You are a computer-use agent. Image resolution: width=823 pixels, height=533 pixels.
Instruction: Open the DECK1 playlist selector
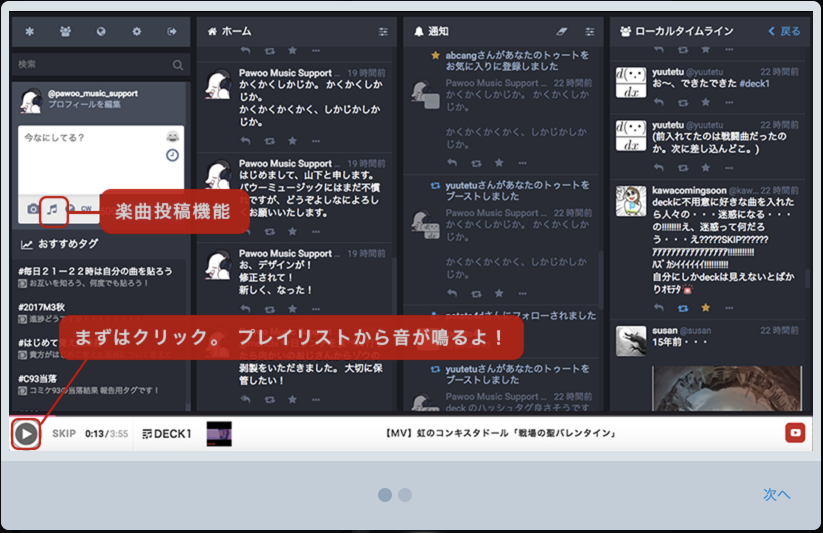click(166, 434)
